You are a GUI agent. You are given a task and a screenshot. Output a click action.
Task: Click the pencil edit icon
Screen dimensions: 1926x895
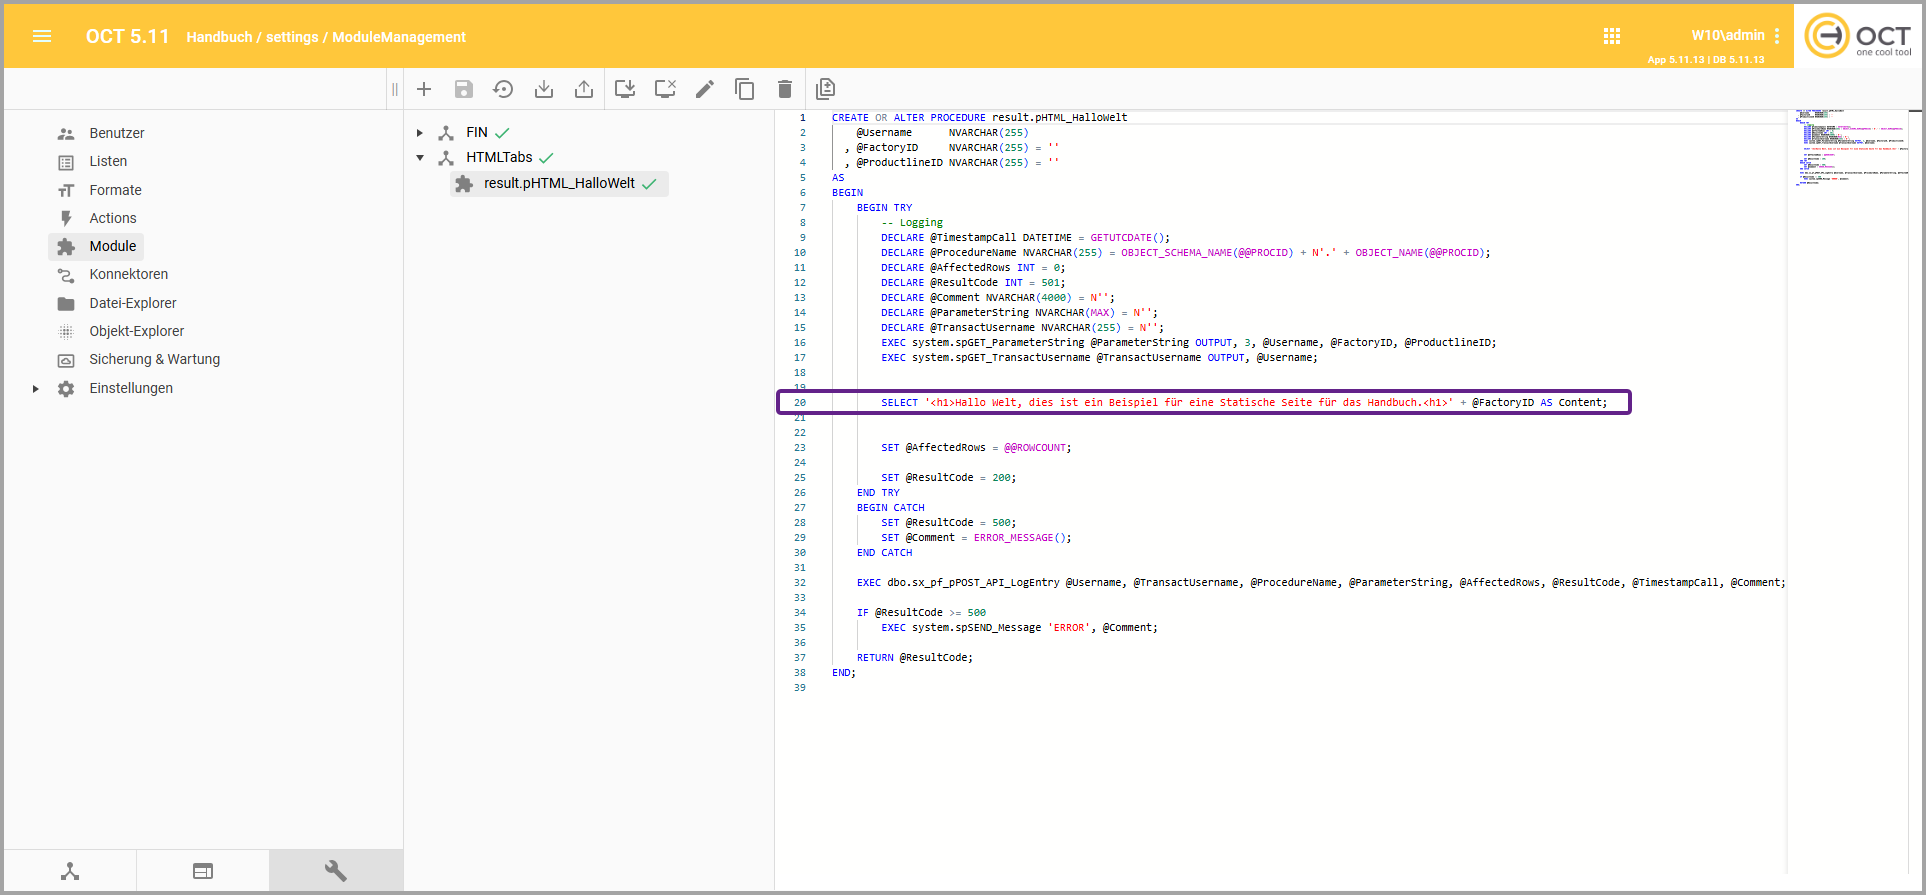click(705, 89)
